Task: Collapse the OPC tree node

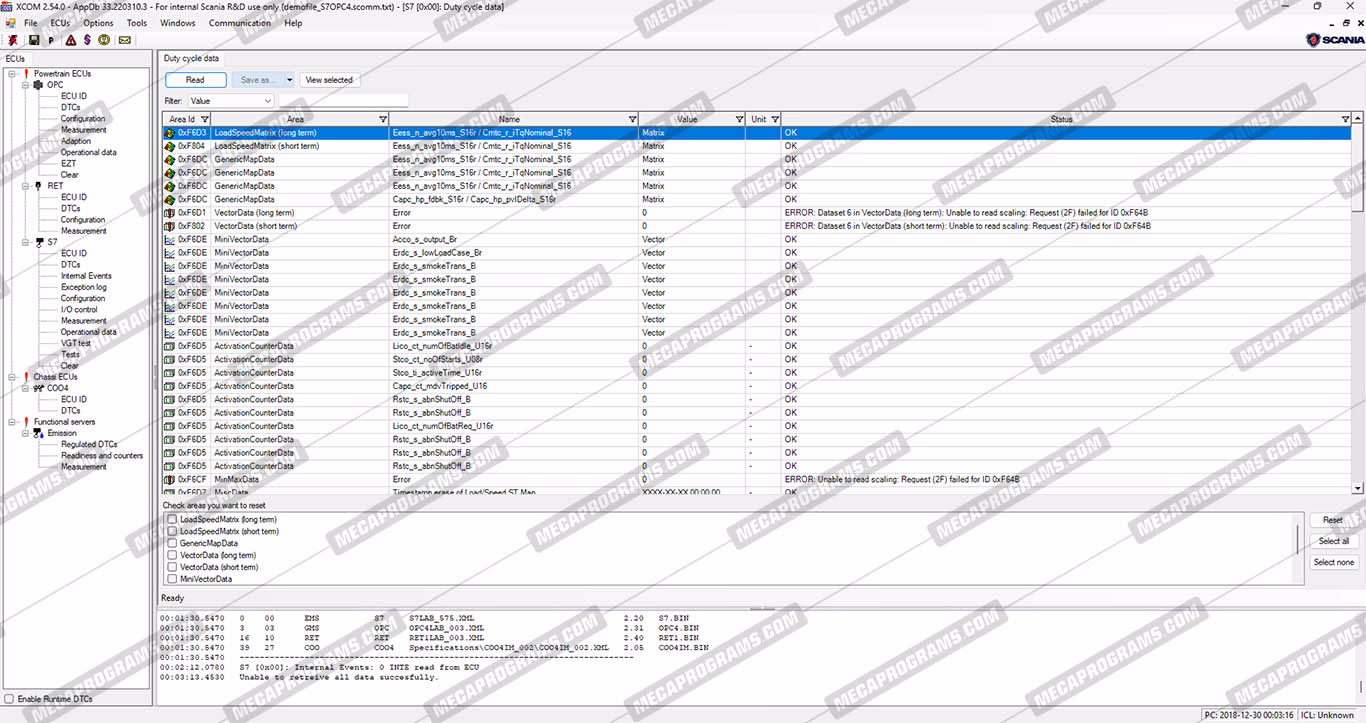Action: click(26, 85)
